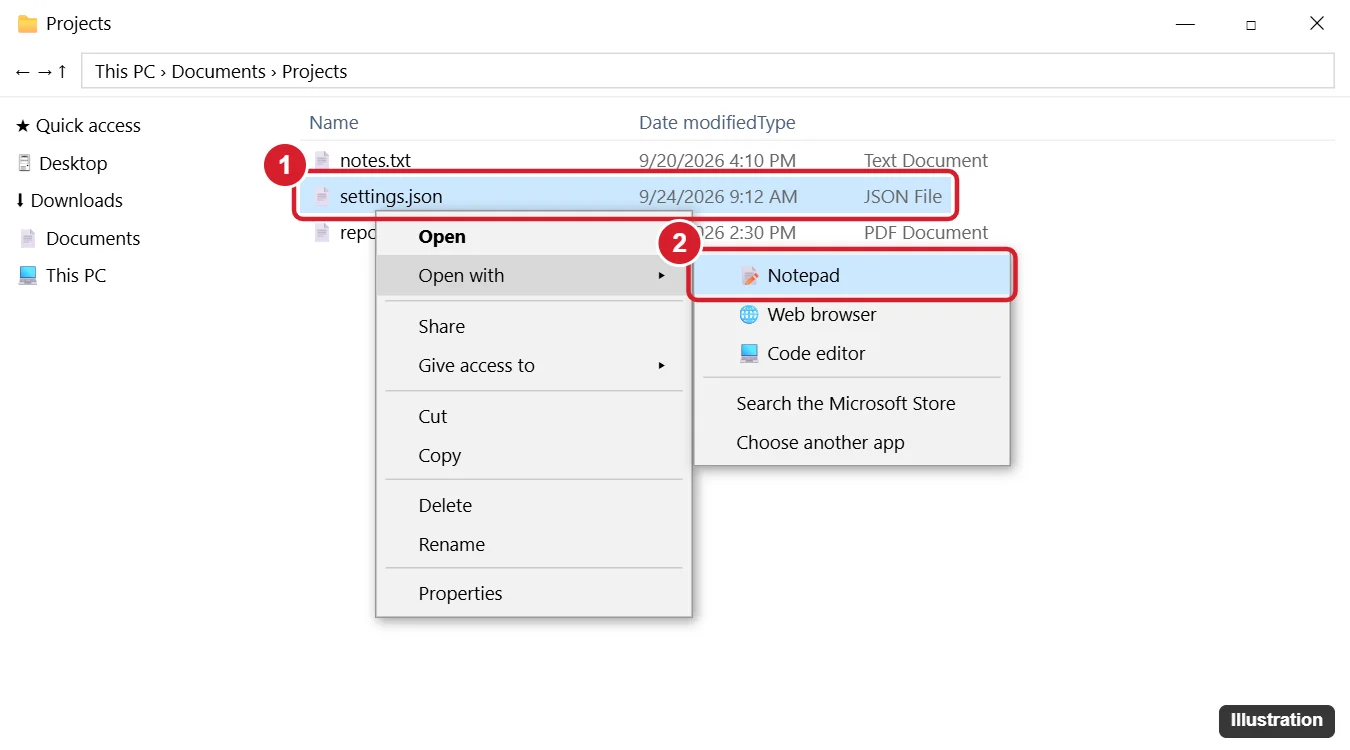The image size is (1350, 750).
Task: Expand the Open with submenu arrow
Action: click(661, 275)
